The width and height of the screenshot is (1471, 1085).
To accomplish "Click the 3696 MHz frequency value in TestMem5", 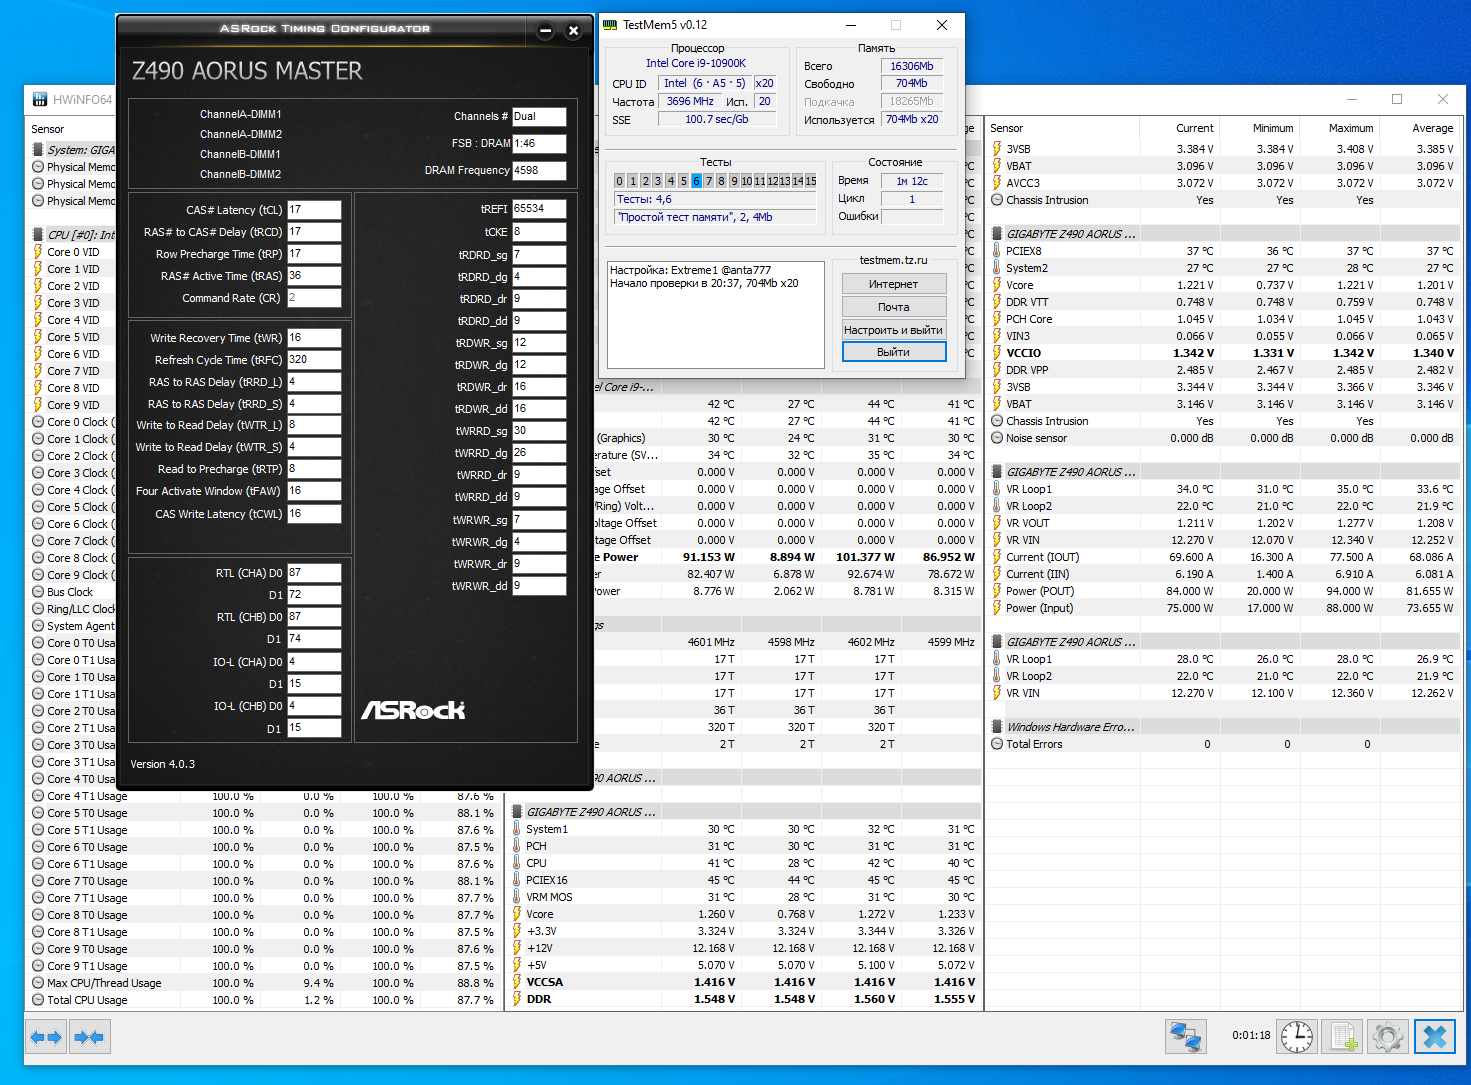I will tap(690, 101).
